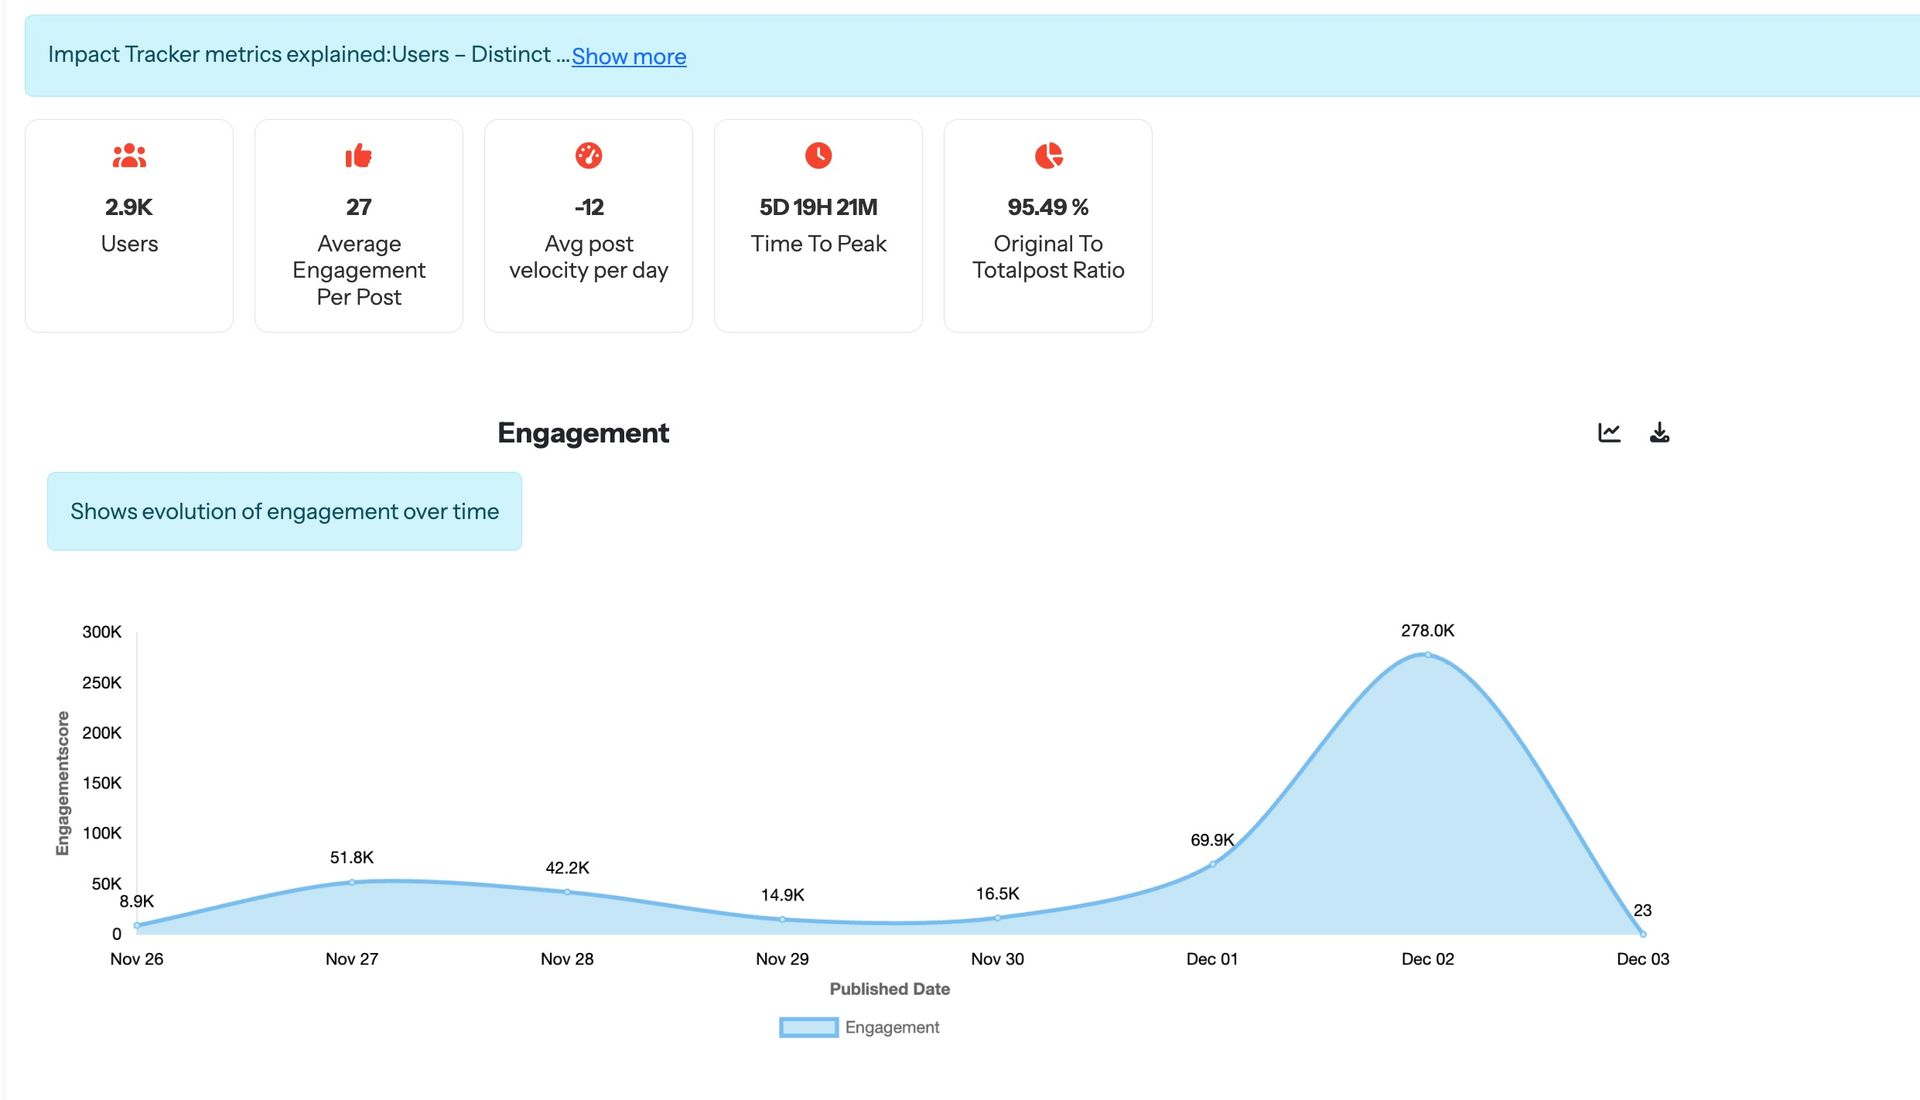This screenshot has height=1100, width=1920.
Task: Click the engagement over time info box
Action: (284, 511)
